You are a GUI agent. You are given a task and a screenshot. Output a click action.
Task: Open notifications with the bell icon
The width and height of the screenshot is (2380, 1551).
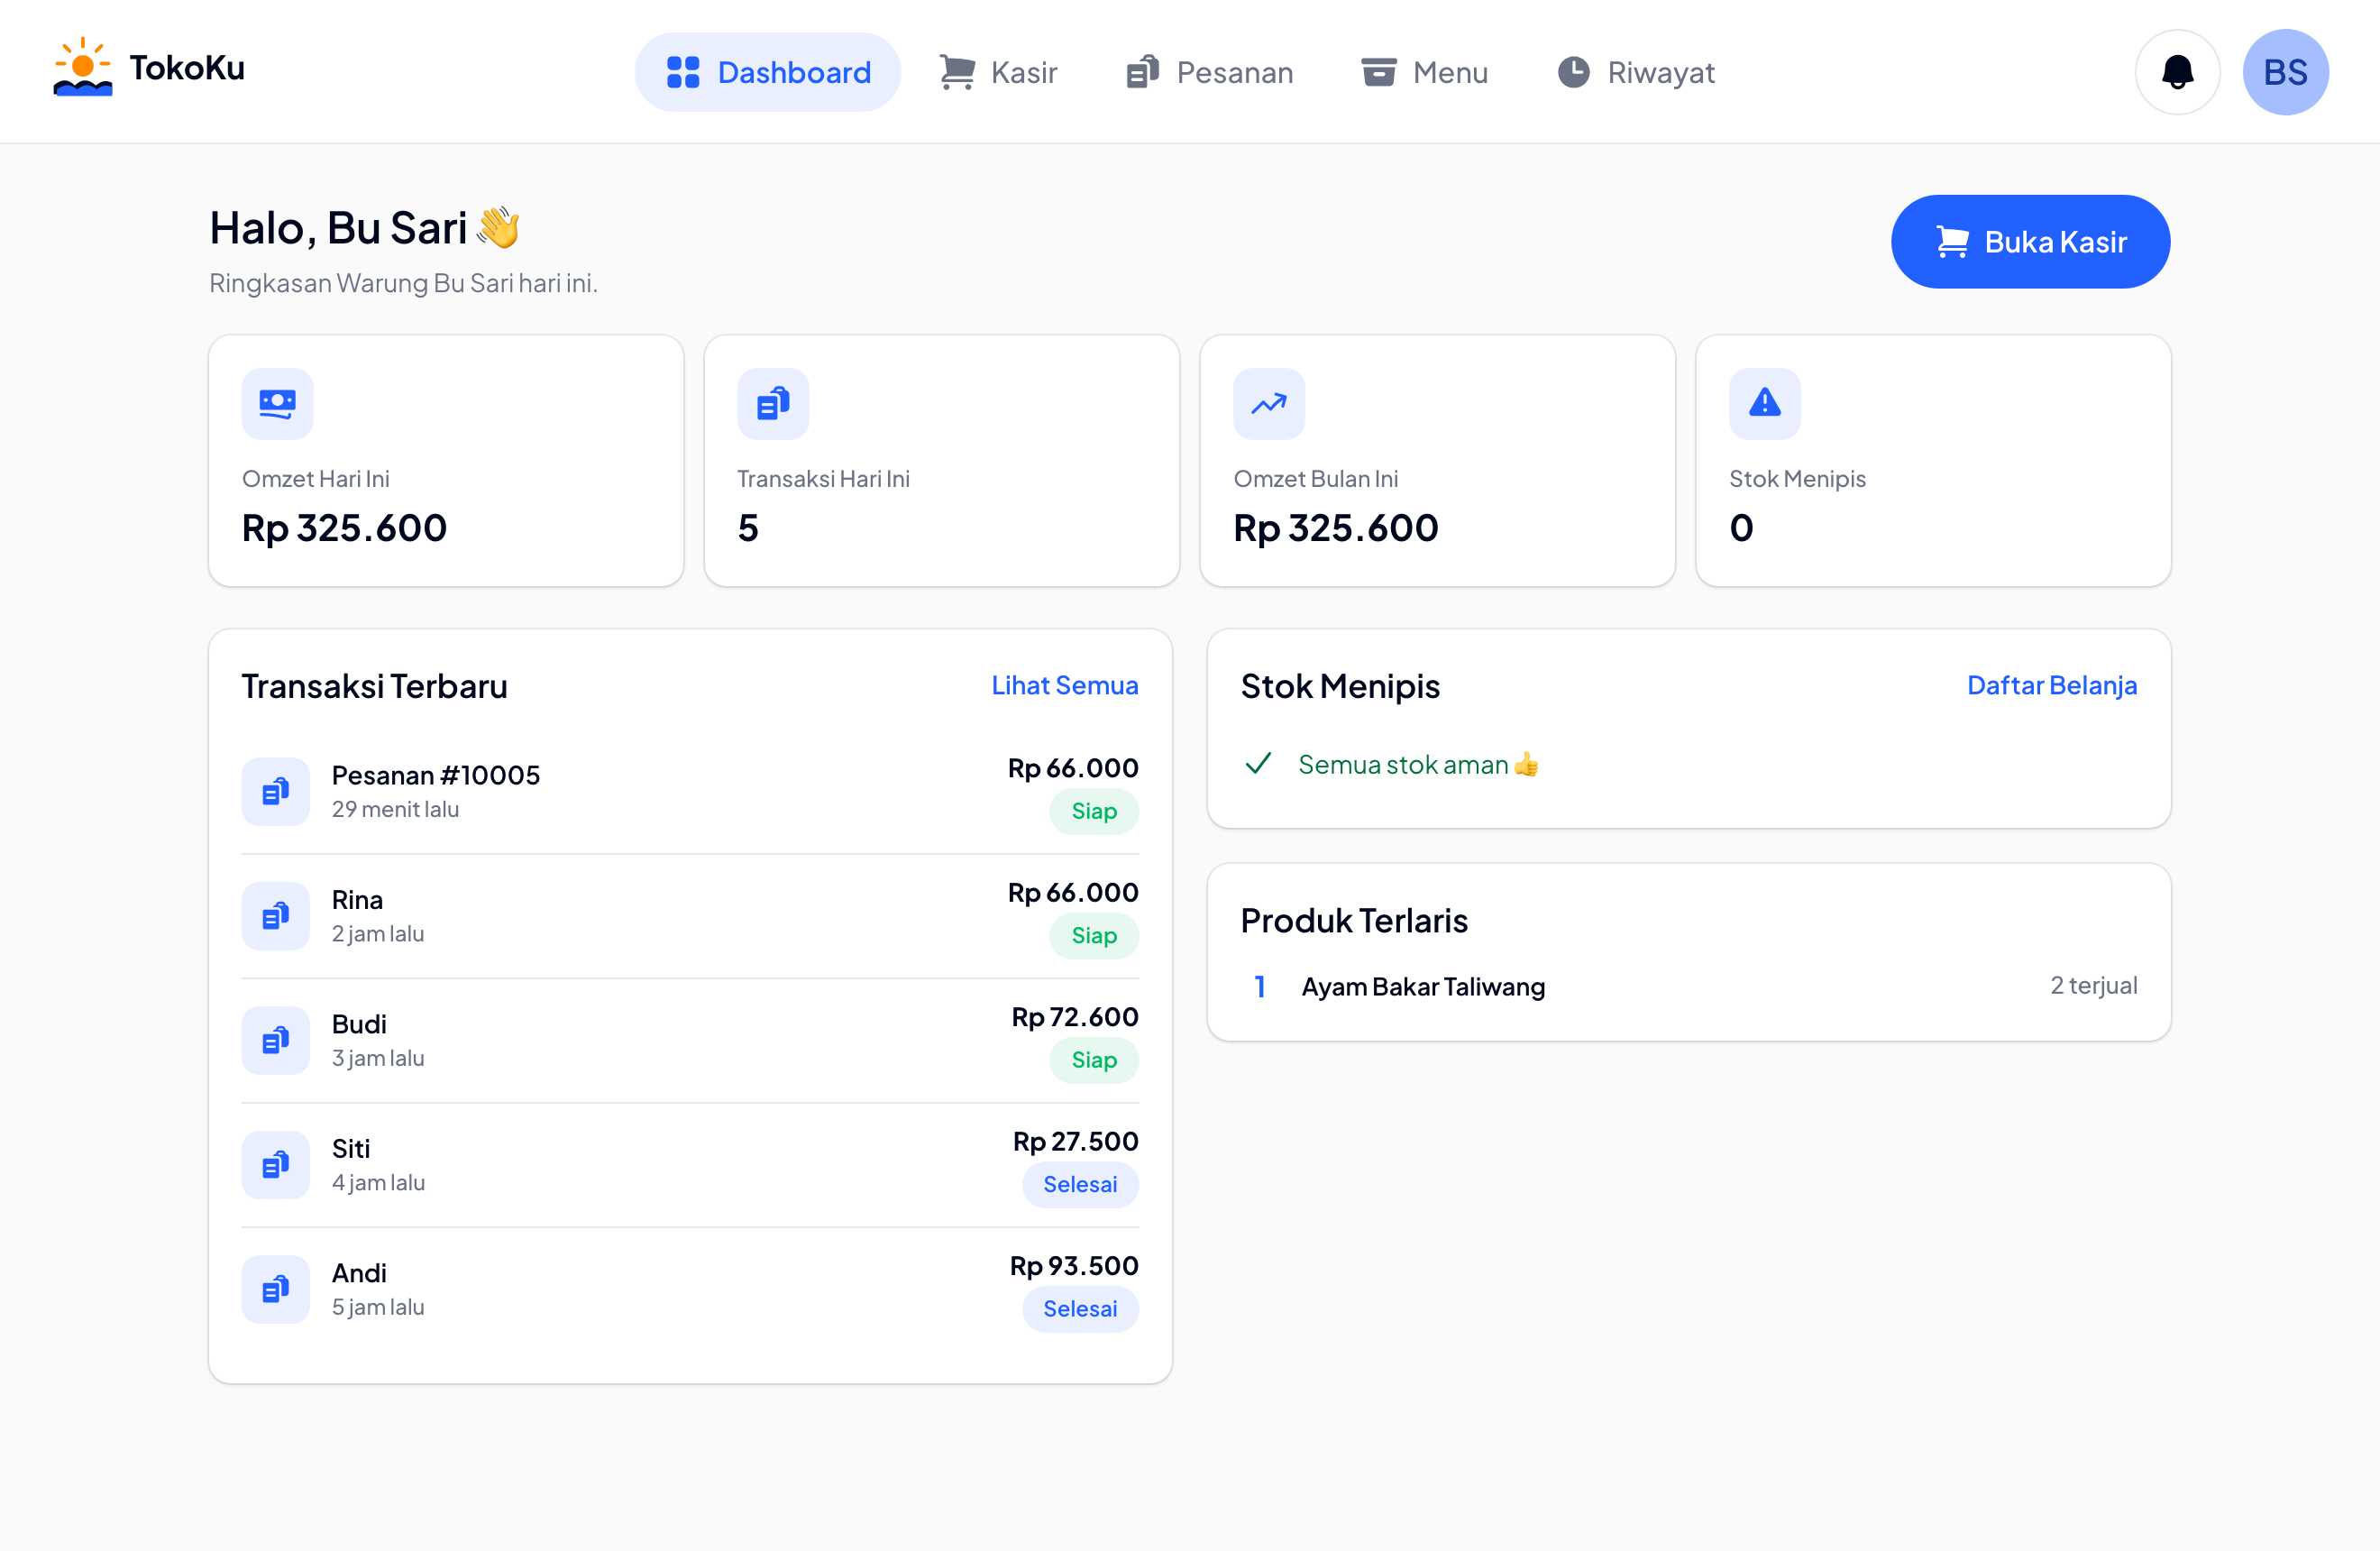click(2177, 72)
